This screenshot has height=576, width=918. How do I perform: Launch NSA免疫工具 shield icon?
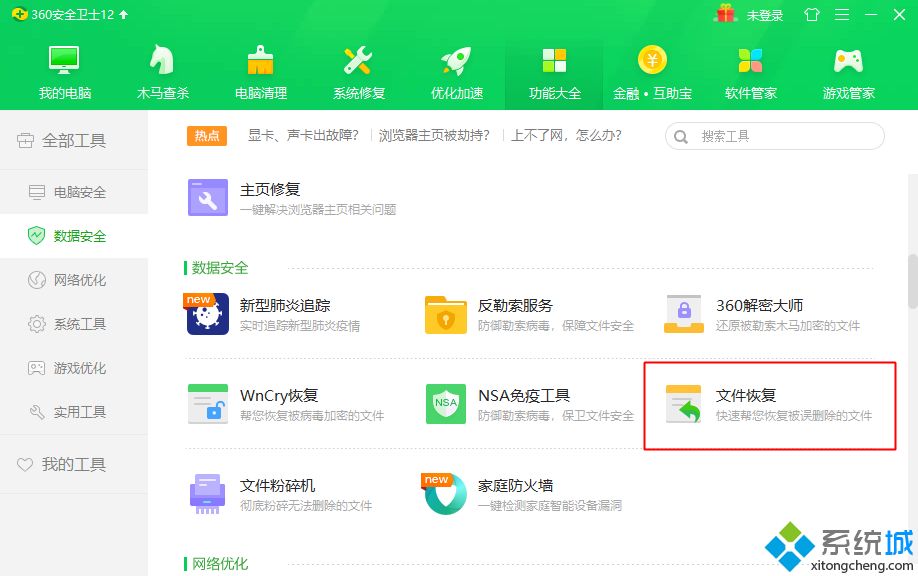click(x=446, y=404)
